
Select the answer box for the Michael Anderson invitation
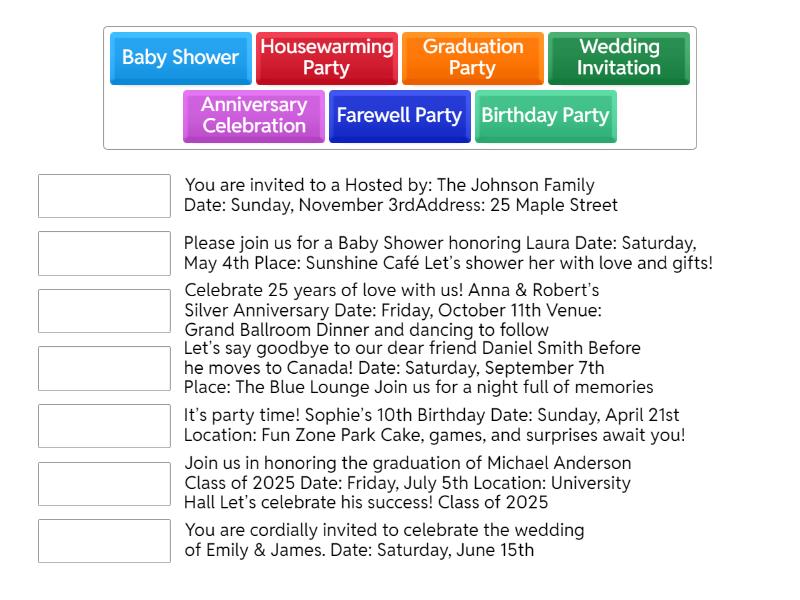point(104,483)
